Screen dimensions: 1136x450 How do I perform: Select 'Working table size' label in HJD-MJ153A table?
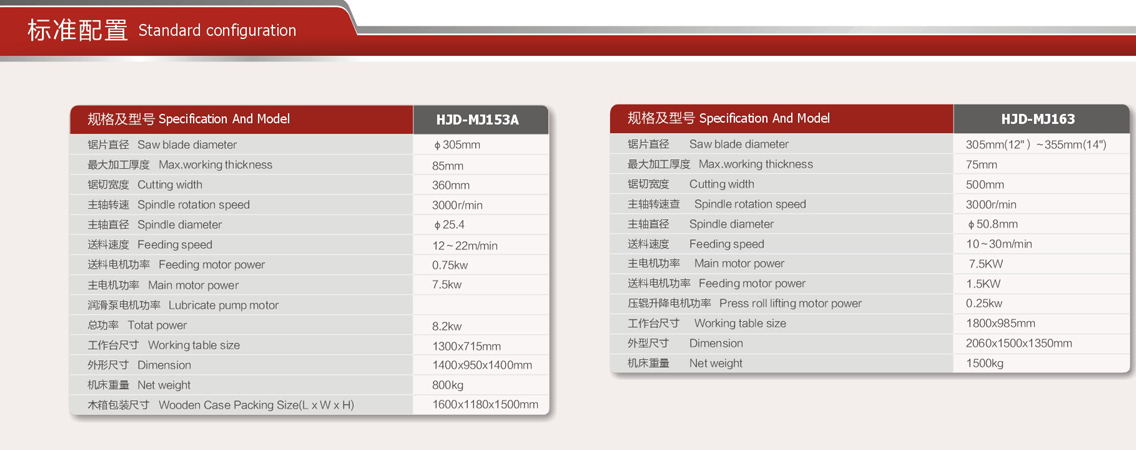tap(193, 346)
